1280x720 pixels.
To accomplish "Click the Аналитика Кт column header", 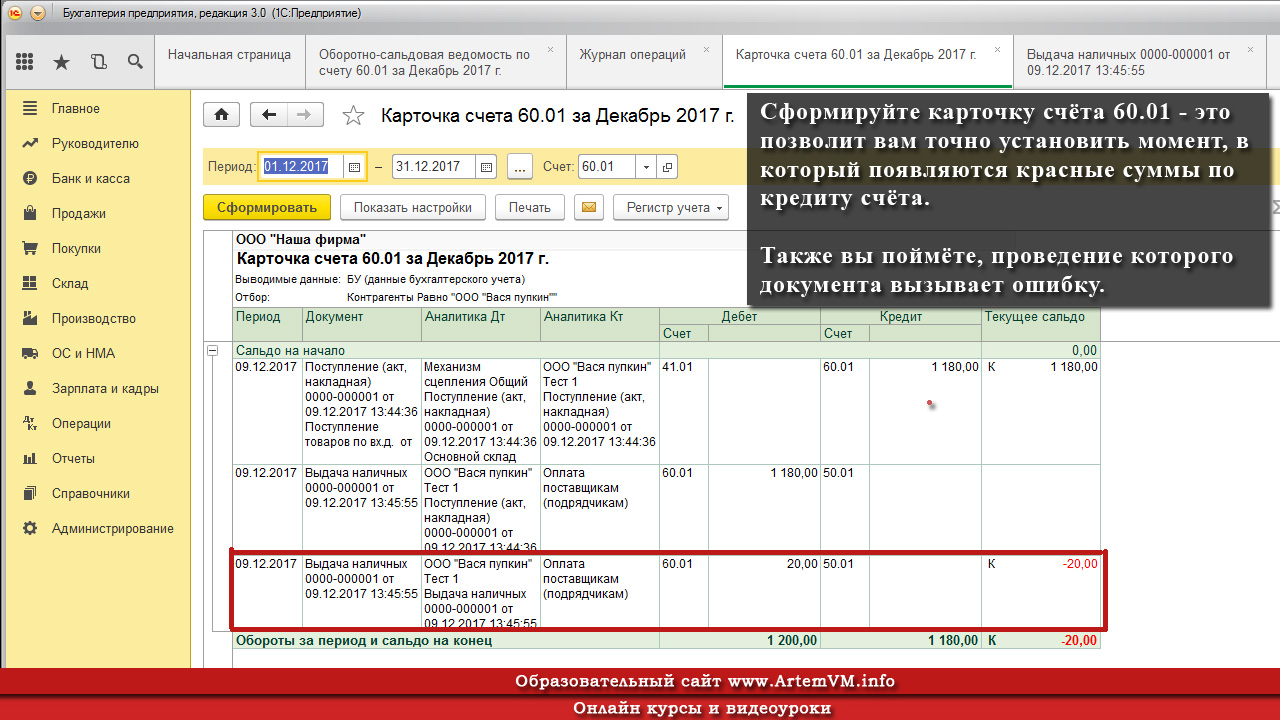I will (x=600, y=324).
